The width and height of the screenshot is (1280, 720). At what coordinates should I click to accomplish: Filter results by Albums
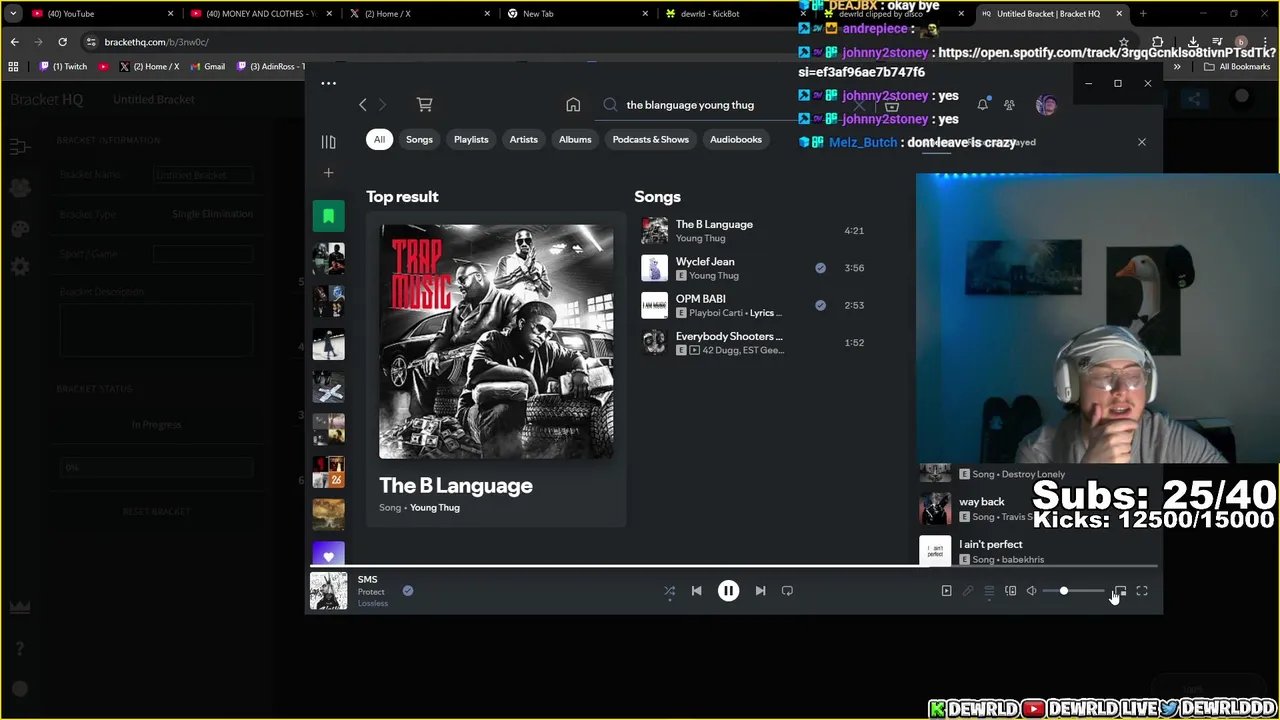pyautogui.click(x=575, y=140)
